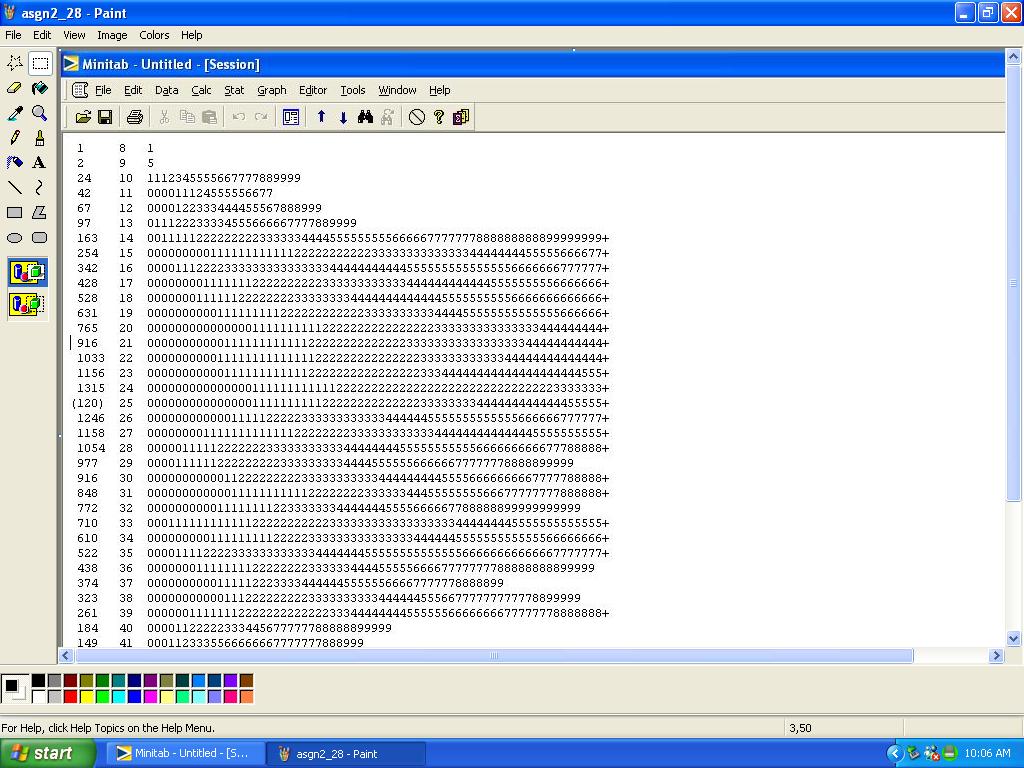1024x768 pixels.
Task: Pick the Magnifier tool
Action: 39,113
